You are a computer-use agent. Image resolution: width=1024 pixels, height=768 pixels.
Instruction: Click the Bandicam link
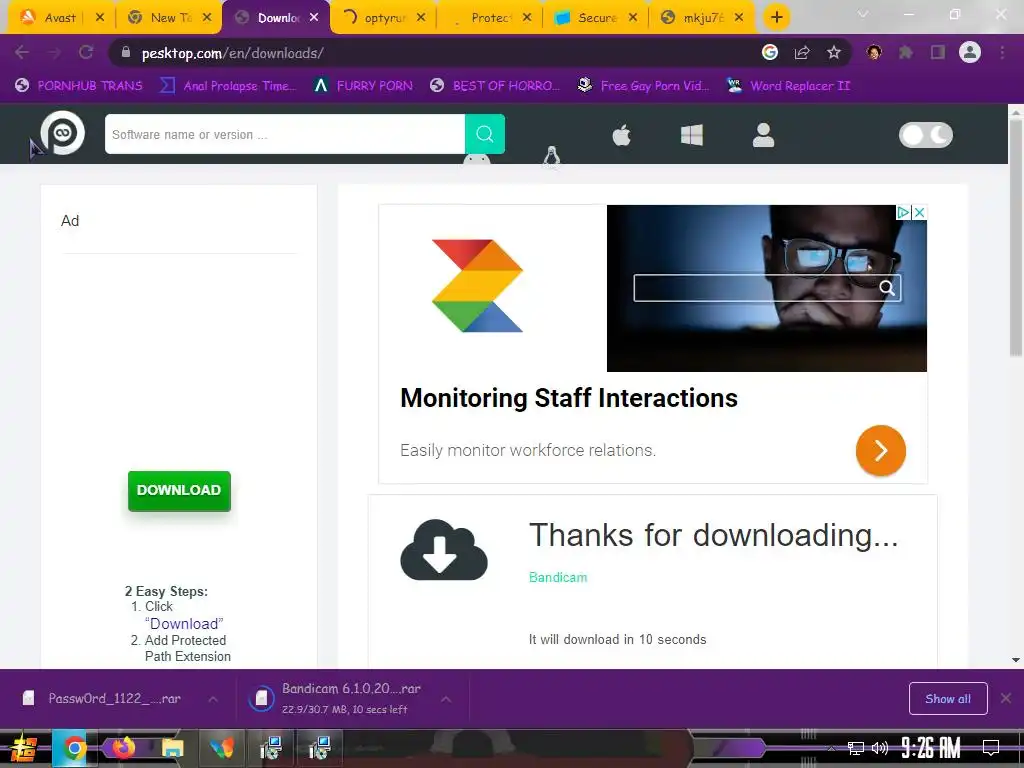tap(558, 577)
